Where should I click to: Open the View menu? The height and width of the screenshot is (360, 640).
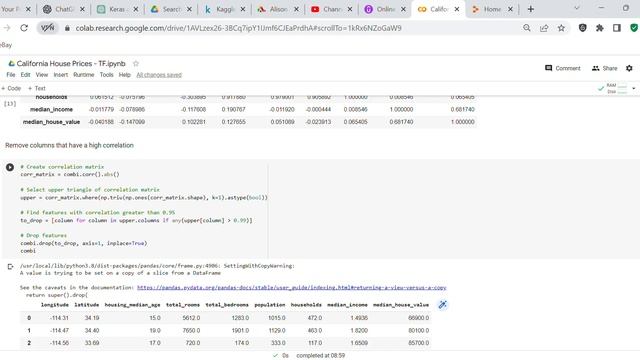pos(42,75)
